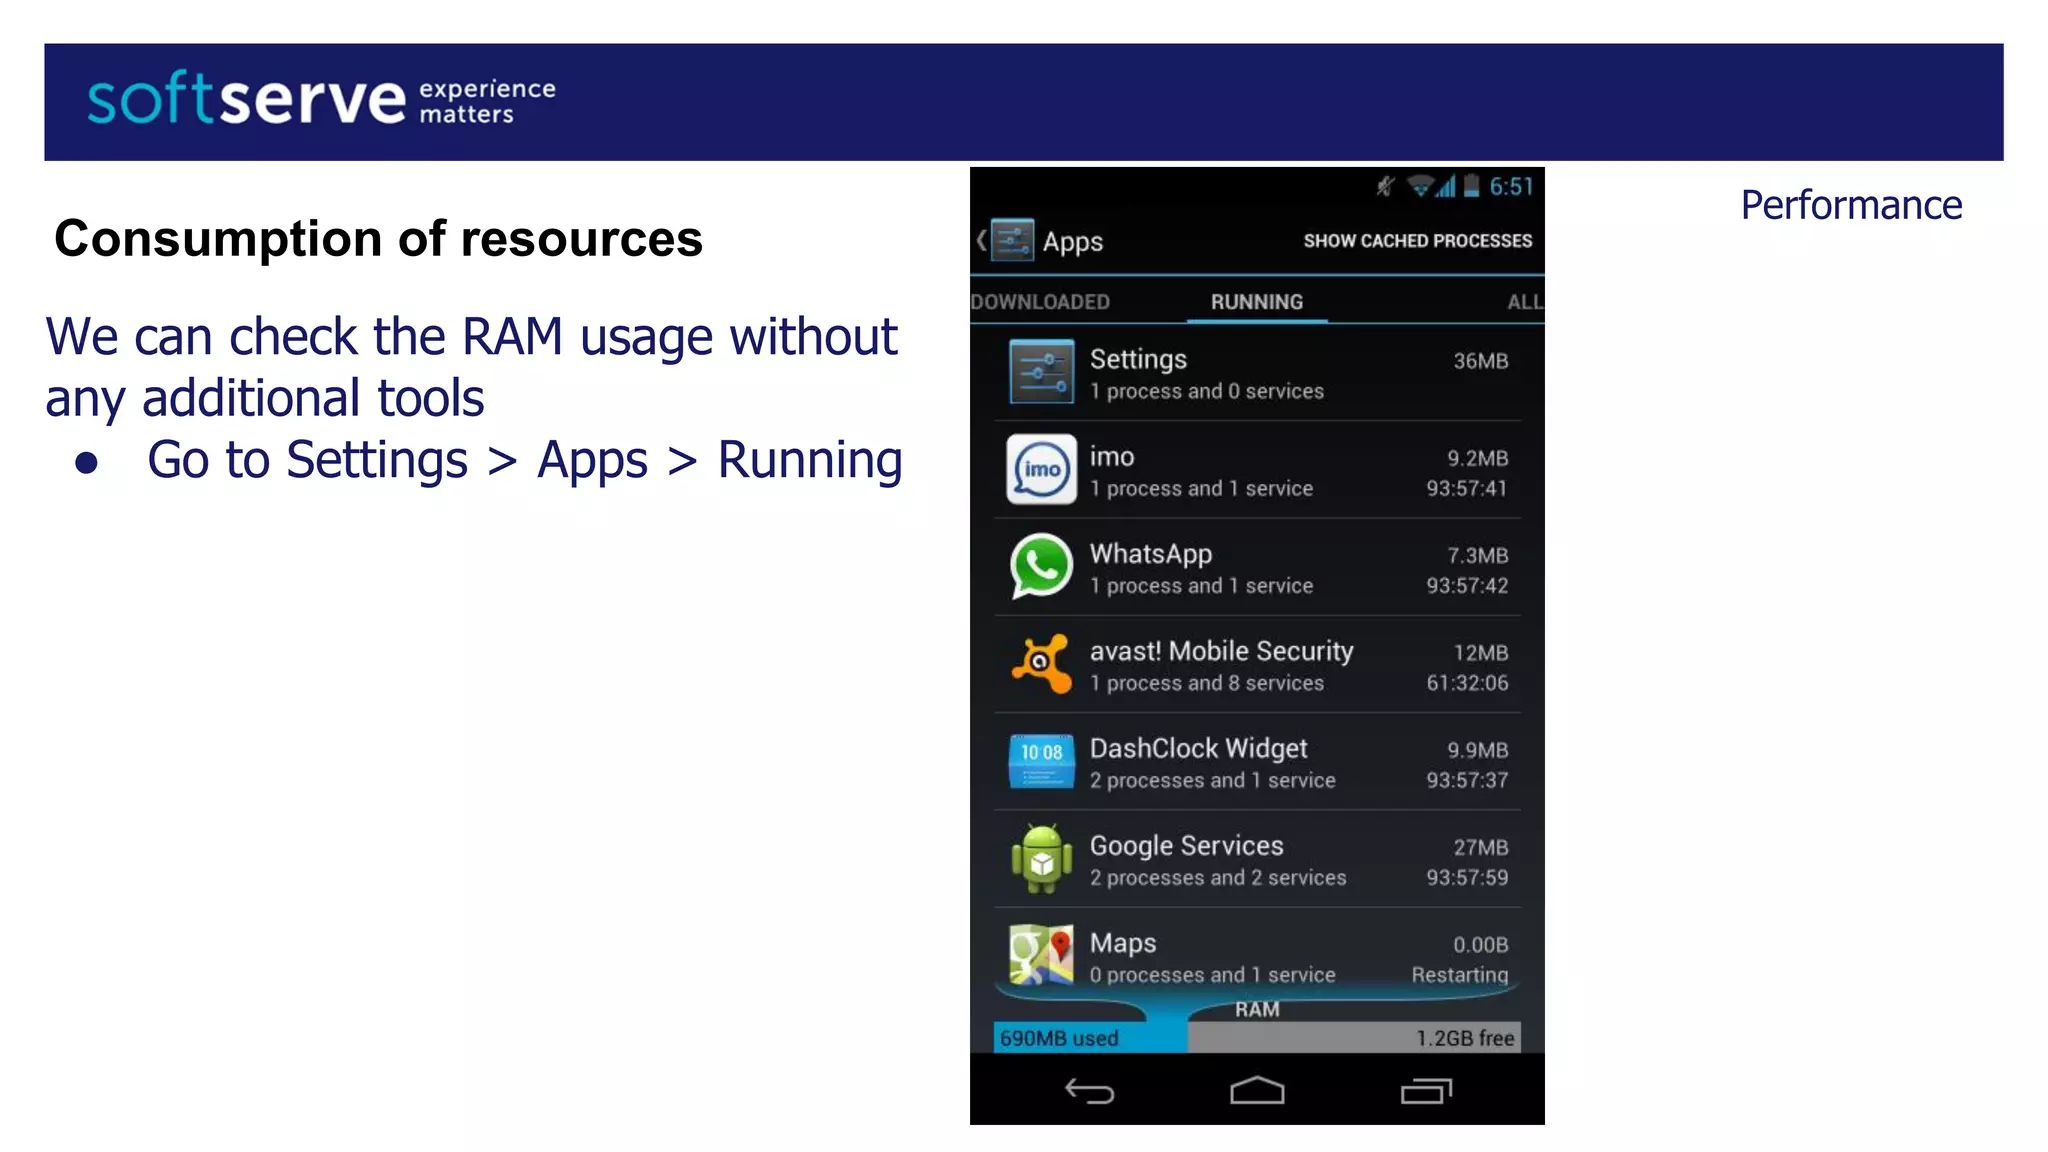Tap the '12MB' memory value for avast
This screenshot has width=2048, height=1152.
[1480, 653]
